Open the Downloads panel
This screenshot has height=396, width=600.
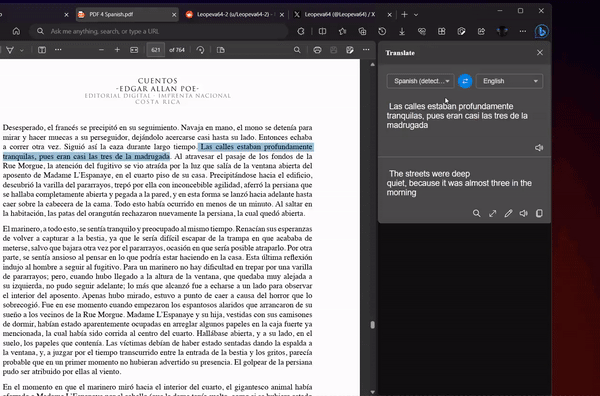point(402,31)
